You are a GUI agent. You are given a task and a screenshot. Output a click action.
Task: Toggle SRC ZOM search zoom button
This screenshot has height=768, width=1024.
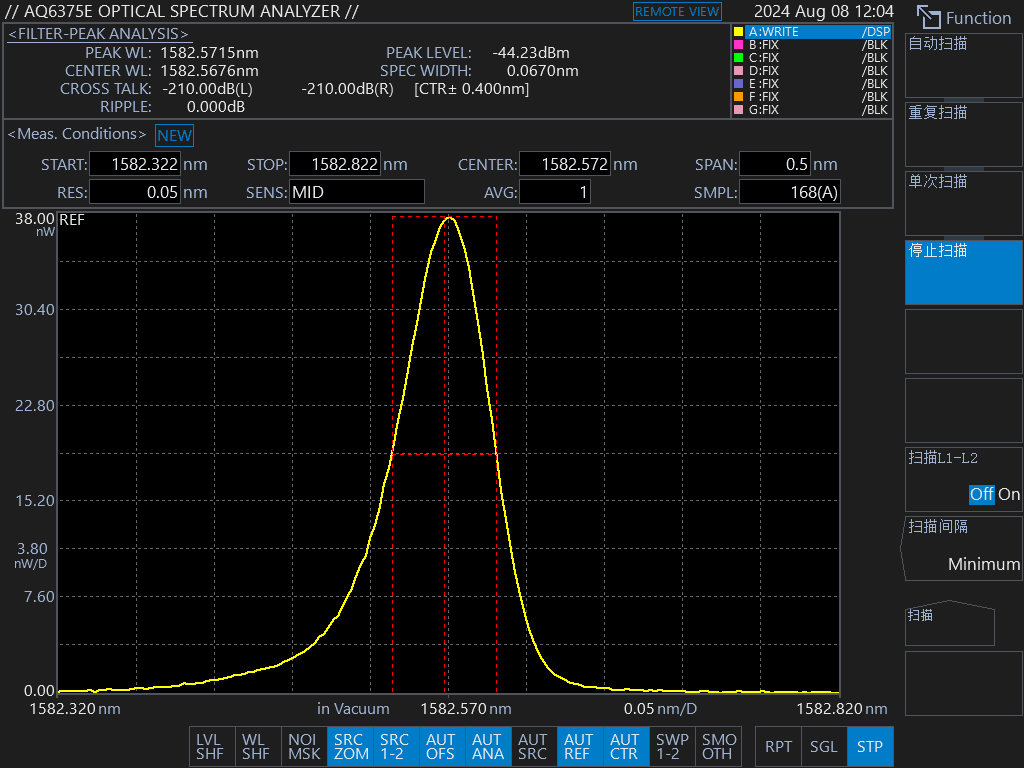351,746
